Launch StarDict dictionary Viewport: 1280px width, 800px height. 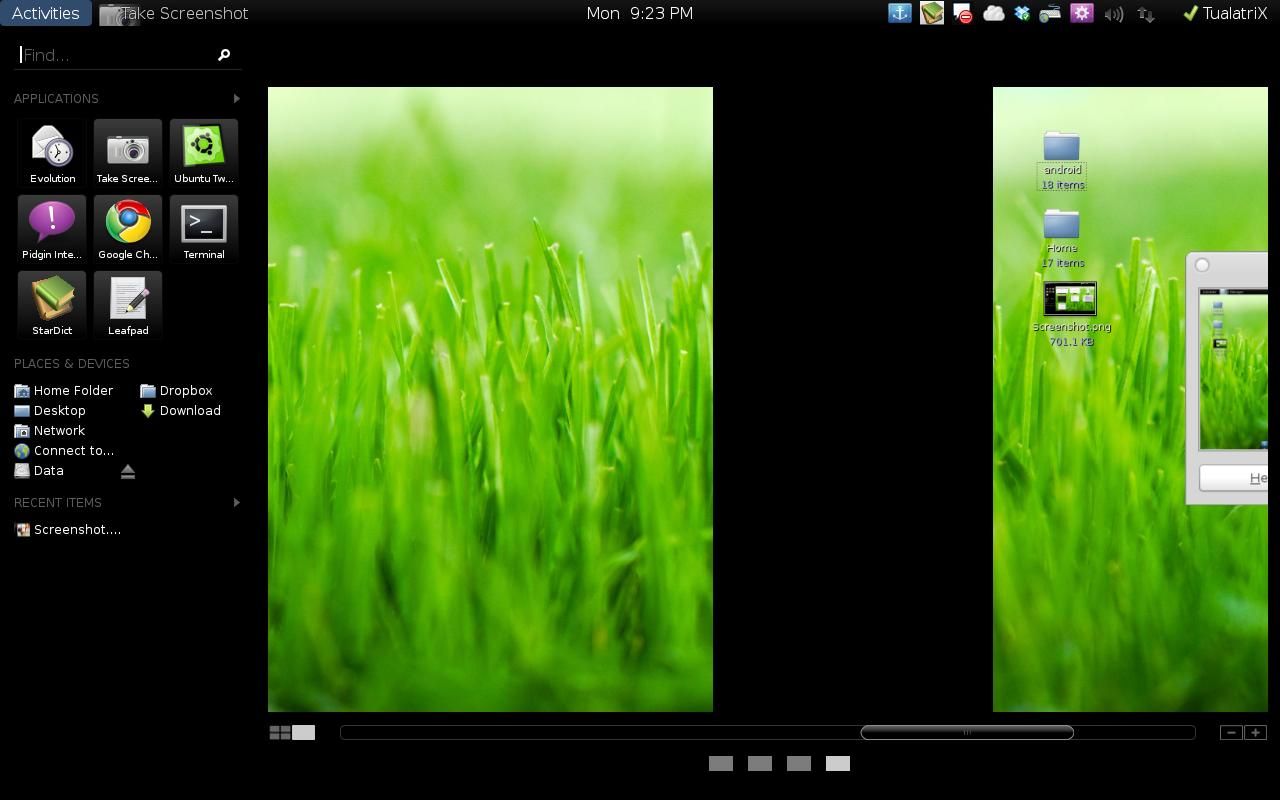point(52,304)
